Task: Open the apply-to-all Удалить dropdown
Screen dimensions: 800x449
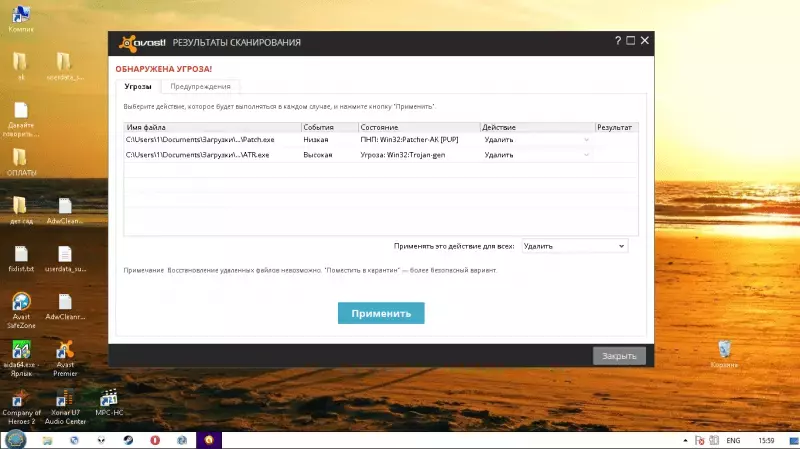Action: pyautogui.click(x=574, y=246)
